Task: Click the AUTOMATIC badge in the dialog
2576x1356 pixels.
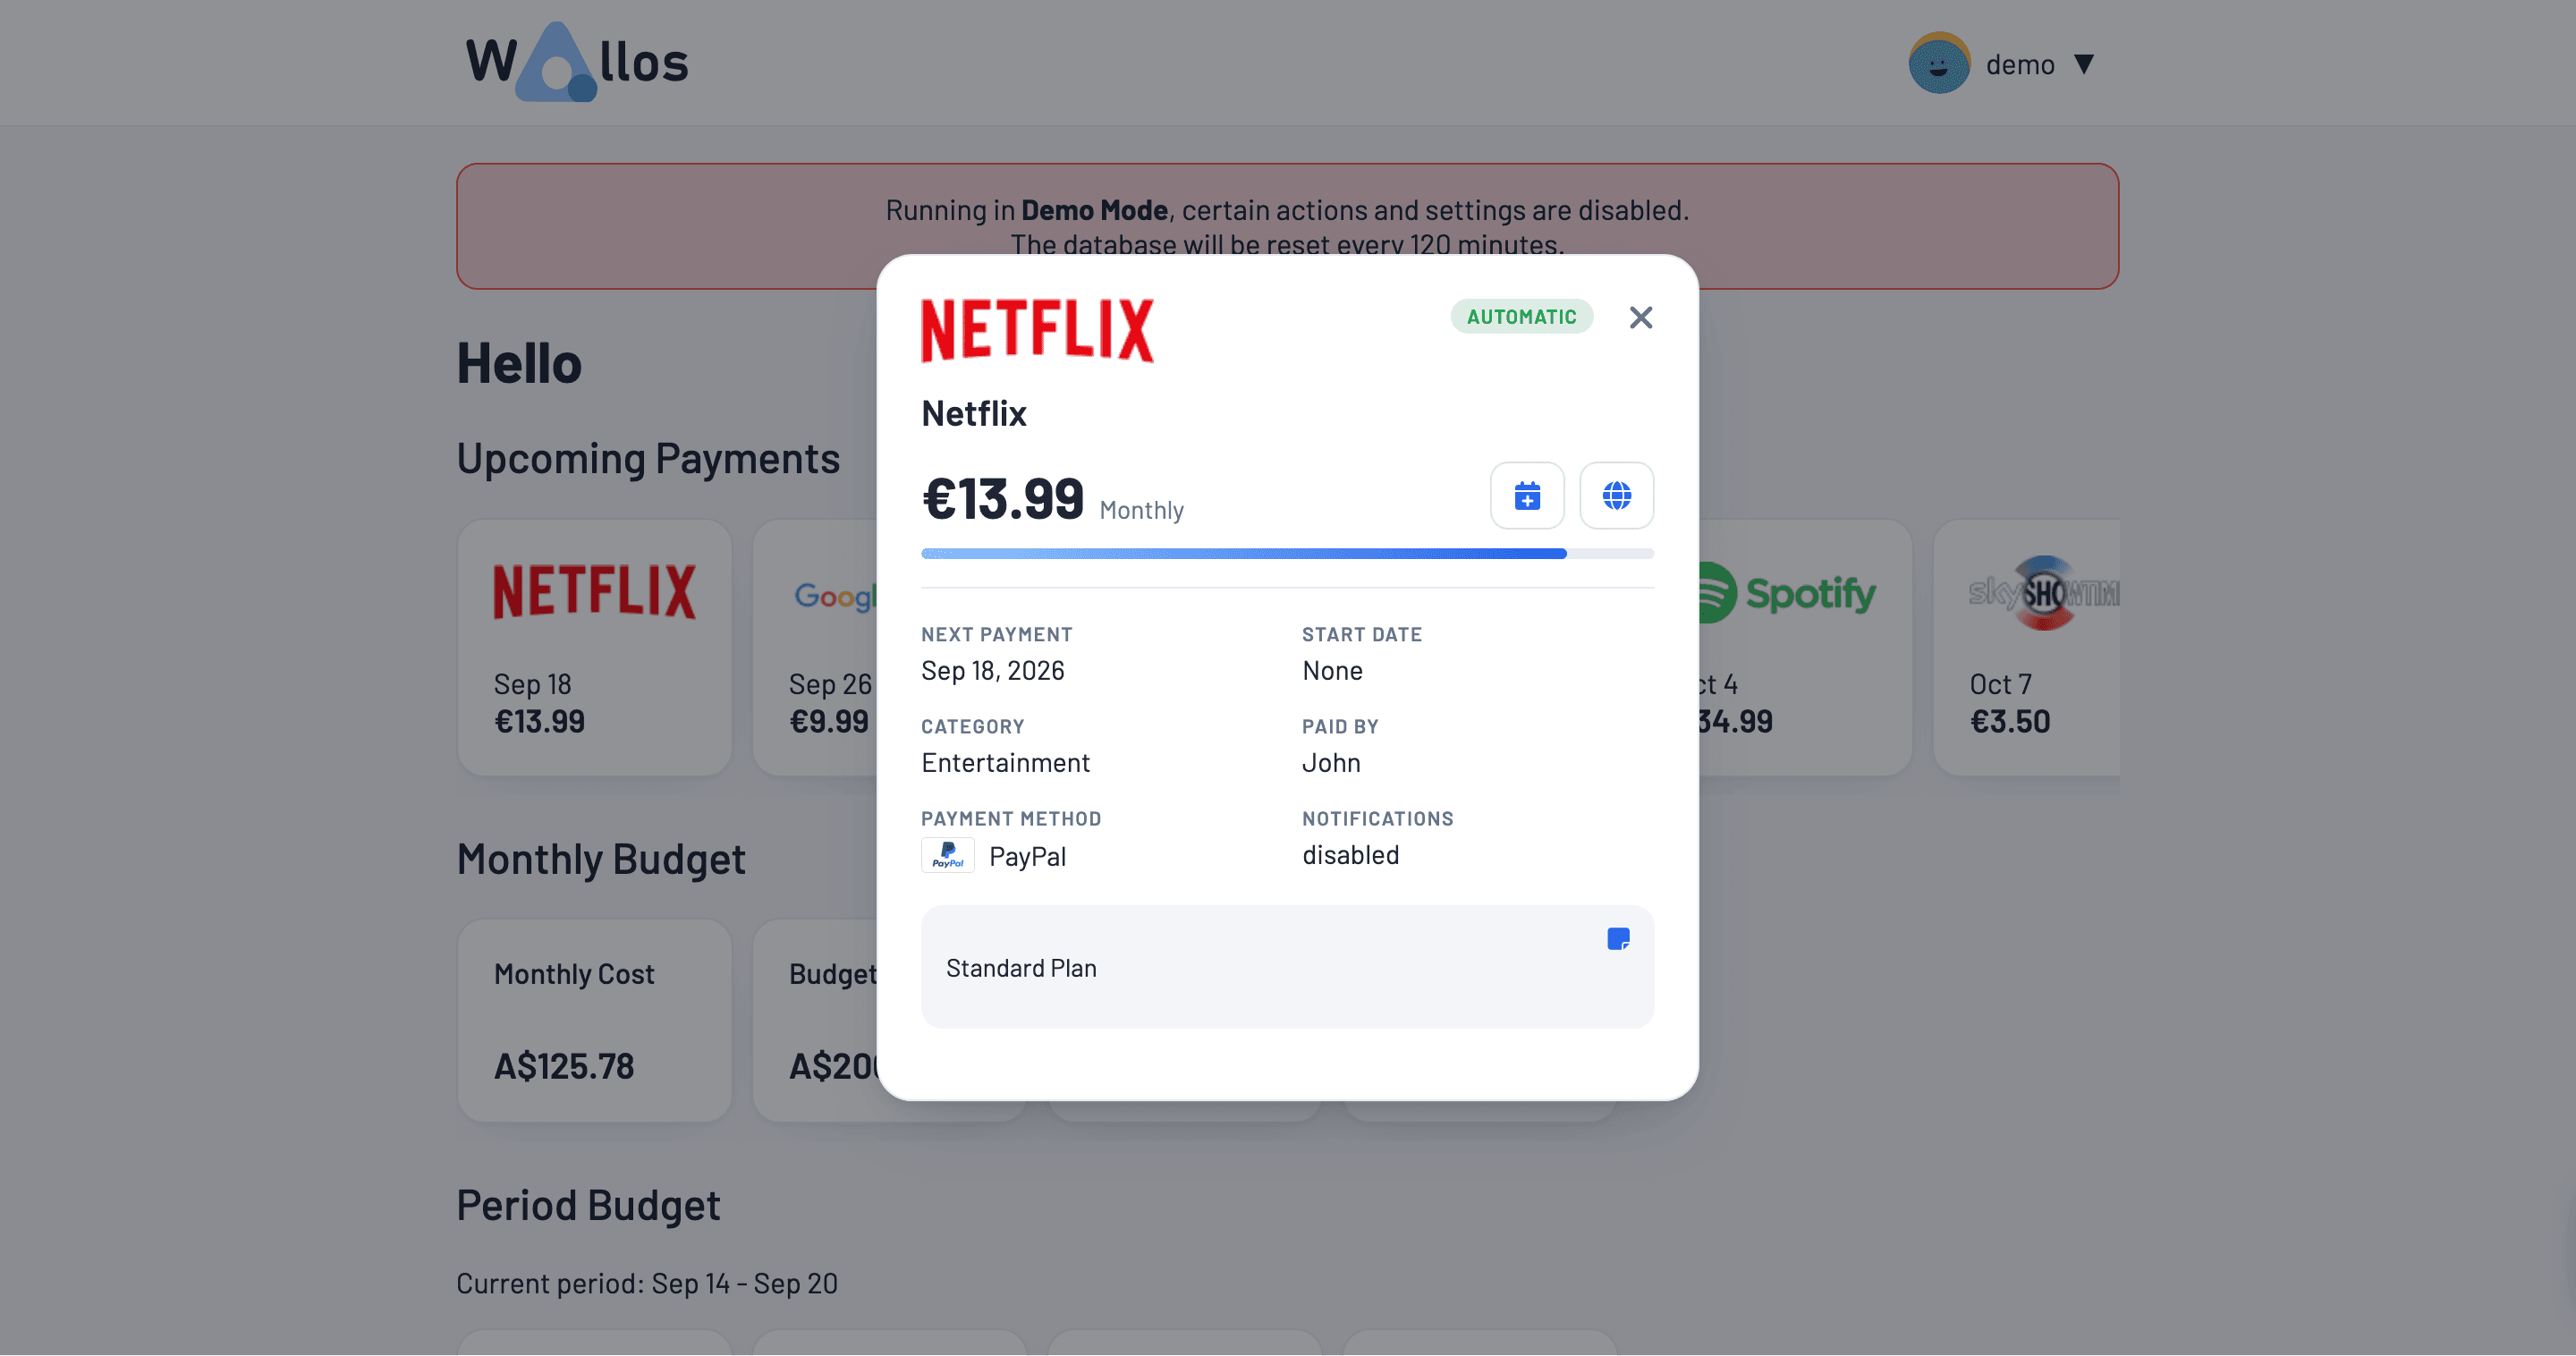Action: pos(1521,317)
